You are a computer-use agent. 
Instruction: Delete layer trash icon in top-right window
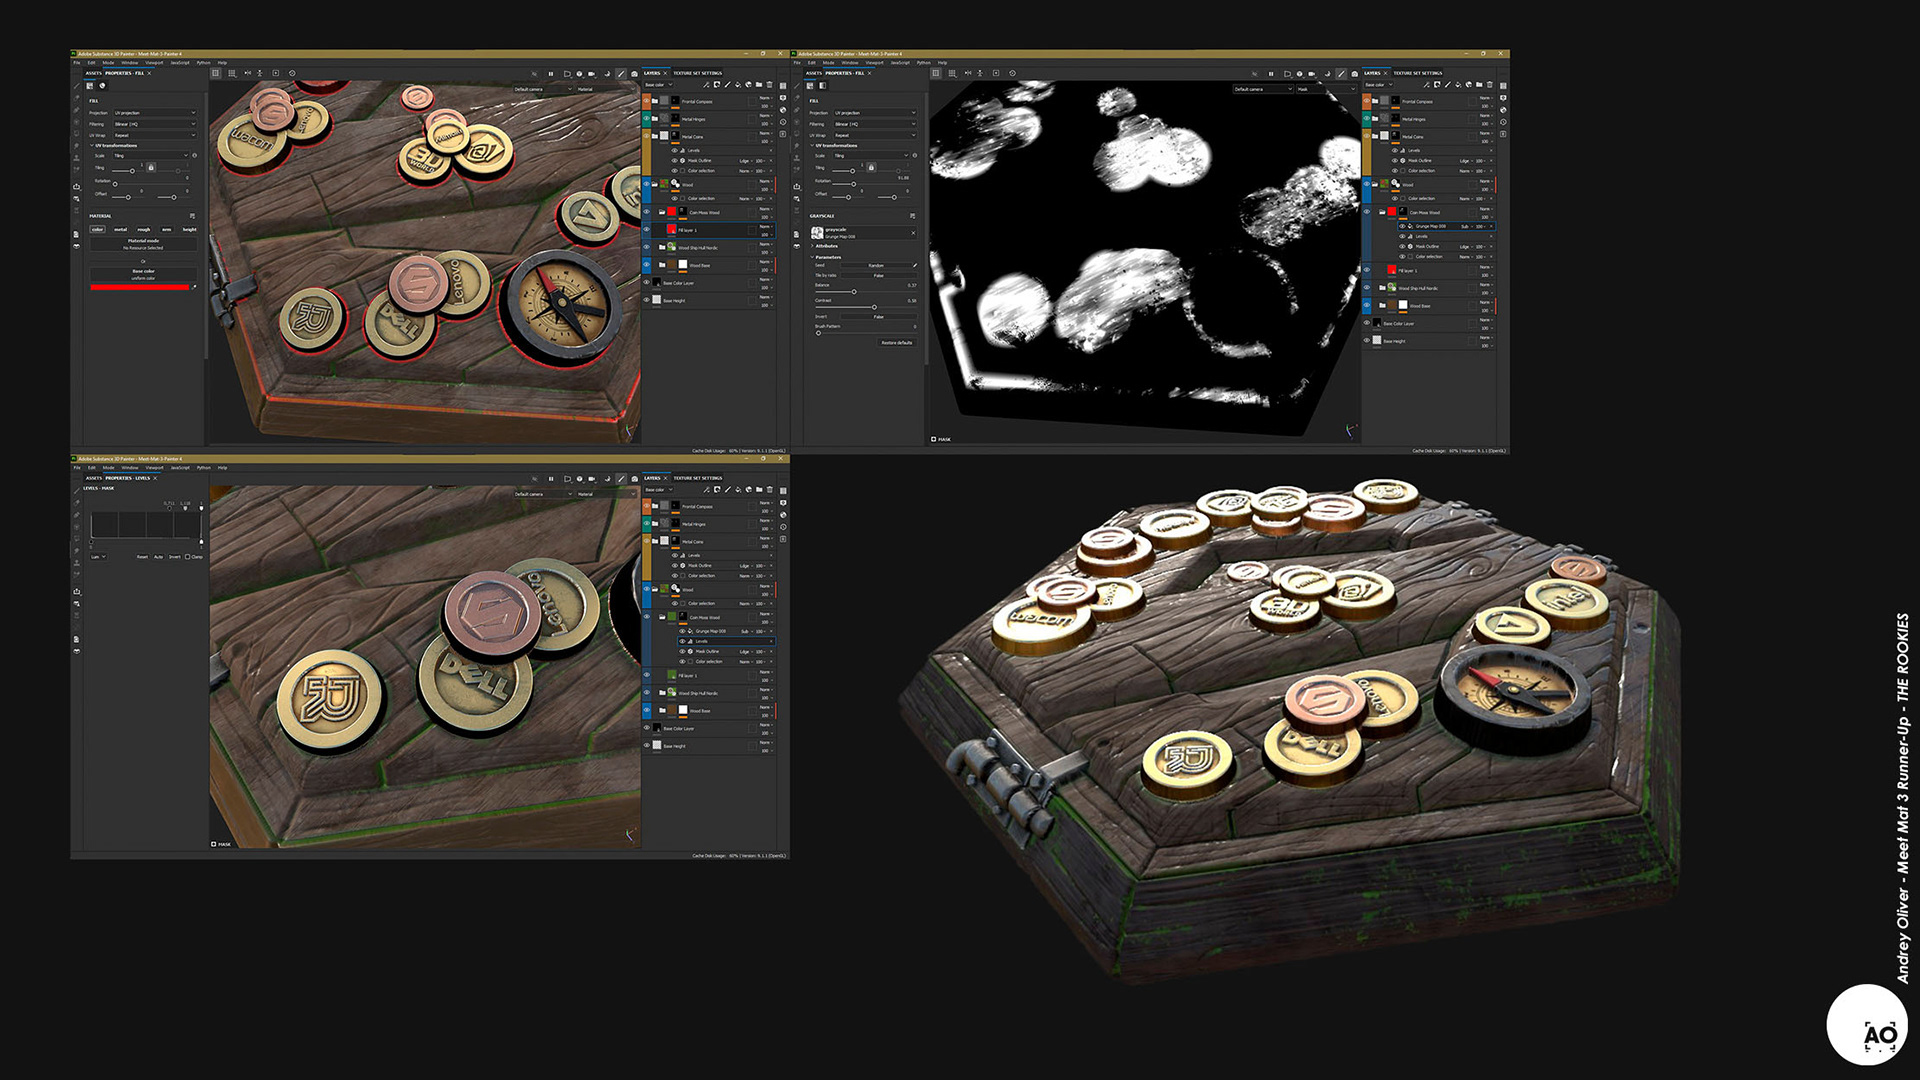pyautogui.click(x=1490, y=85)
